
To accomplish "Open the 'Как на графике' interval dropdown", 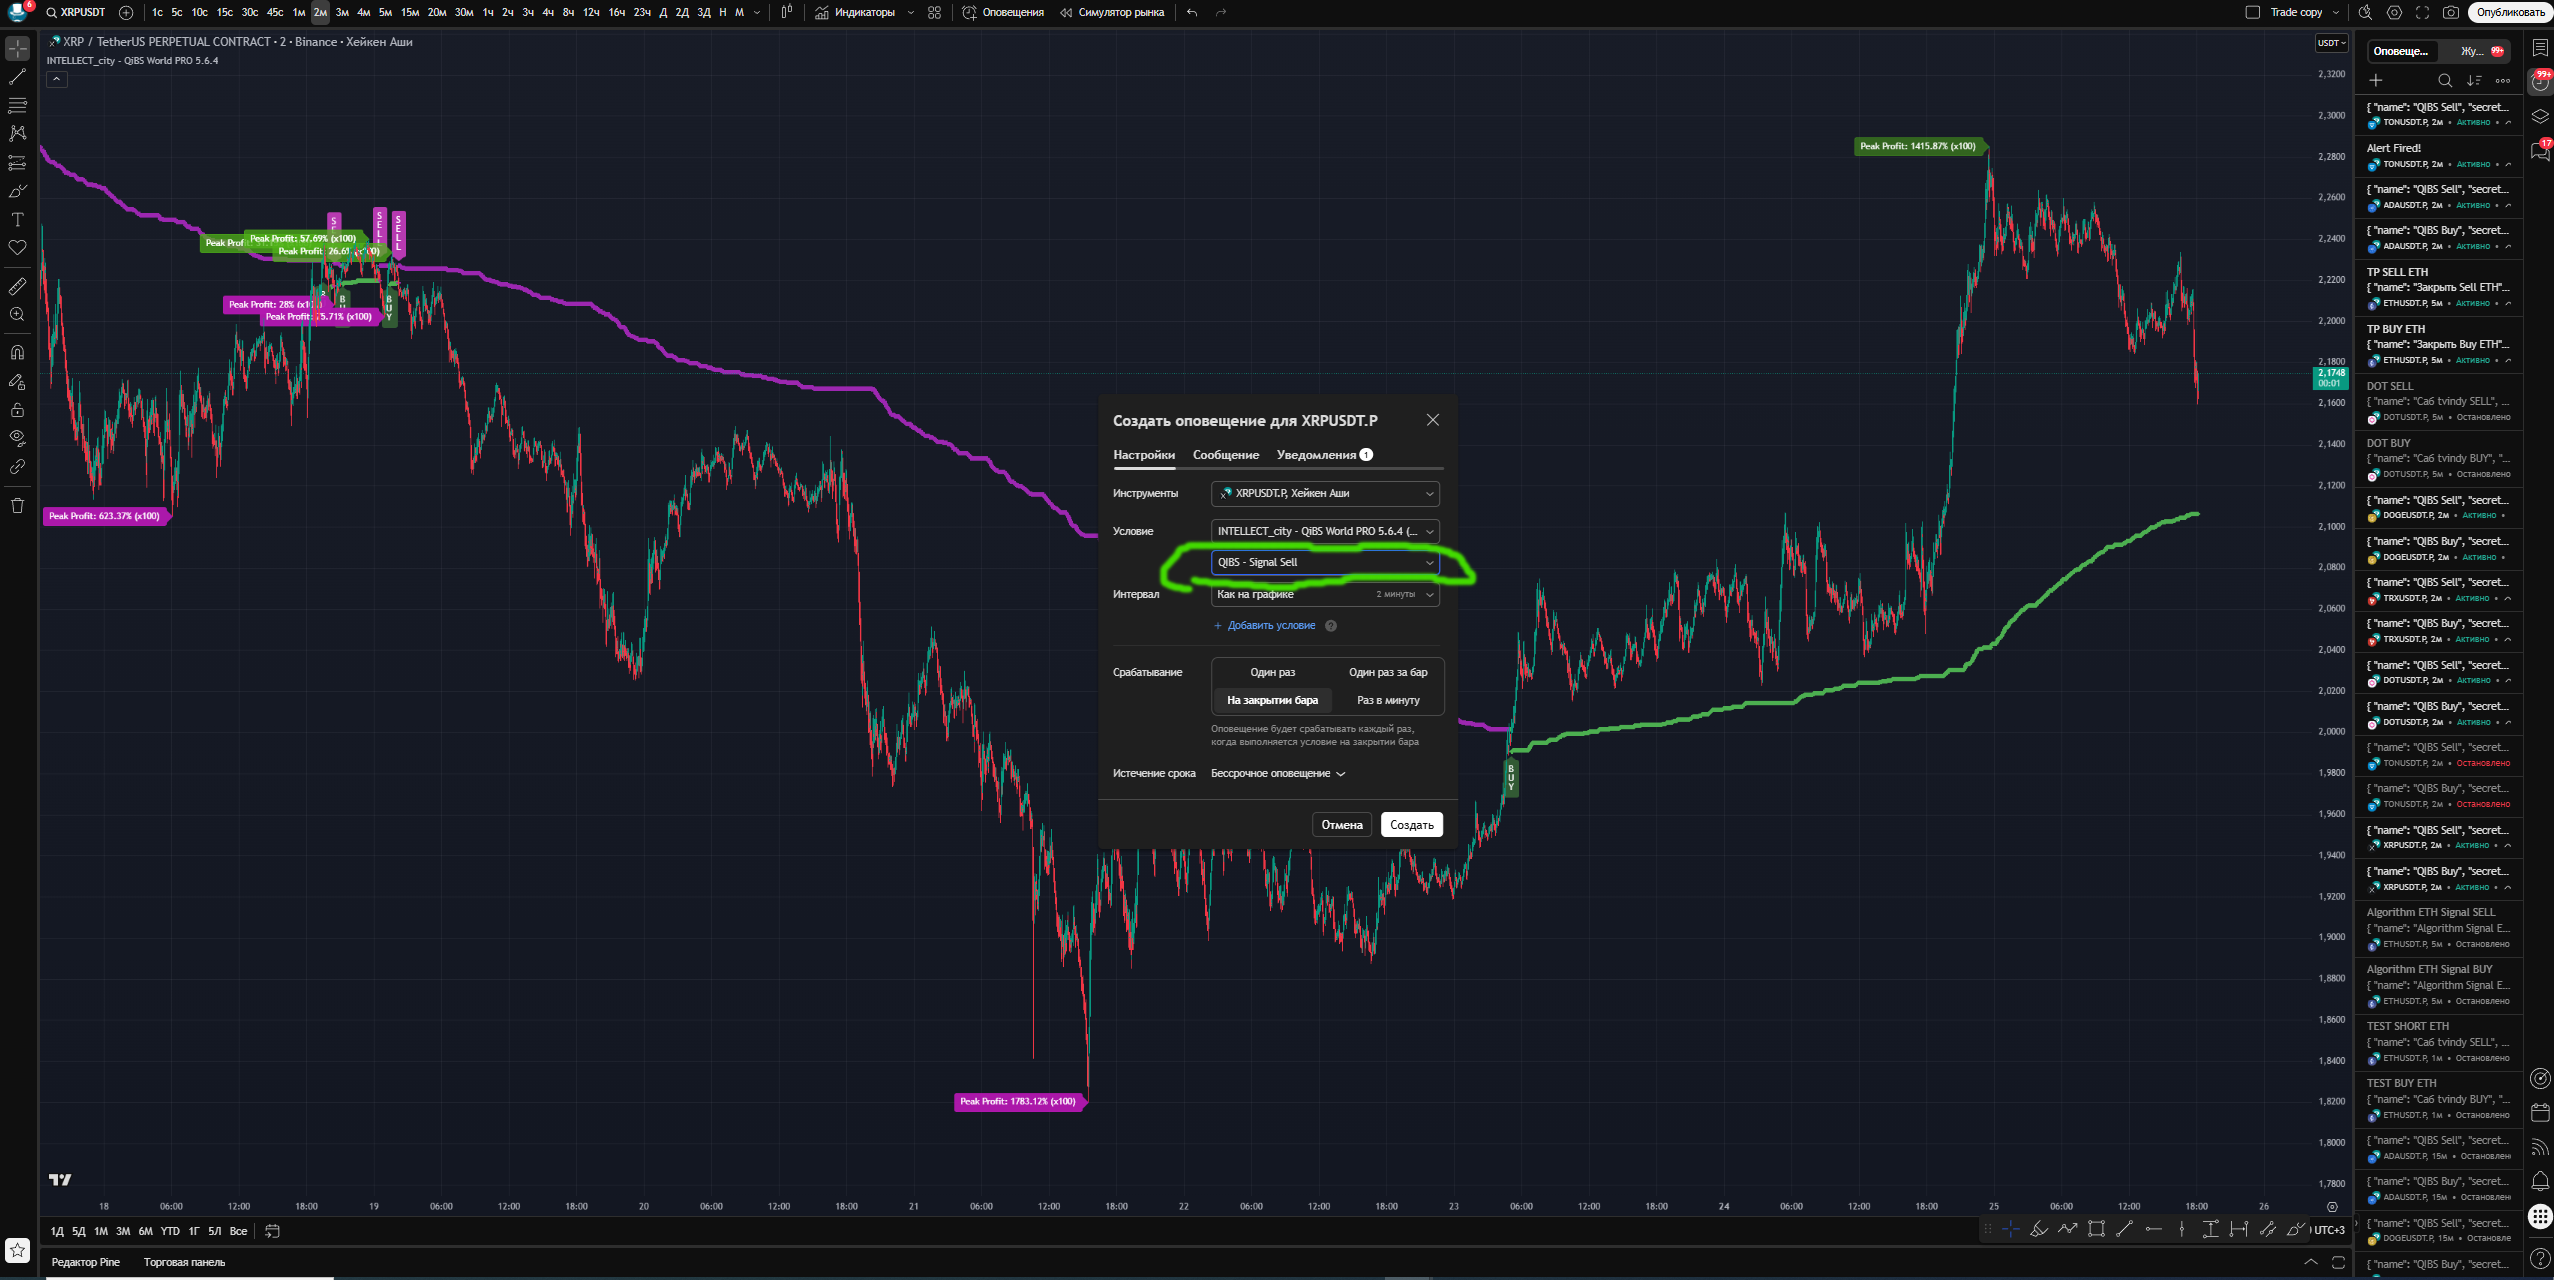I will click(1325, 594).
